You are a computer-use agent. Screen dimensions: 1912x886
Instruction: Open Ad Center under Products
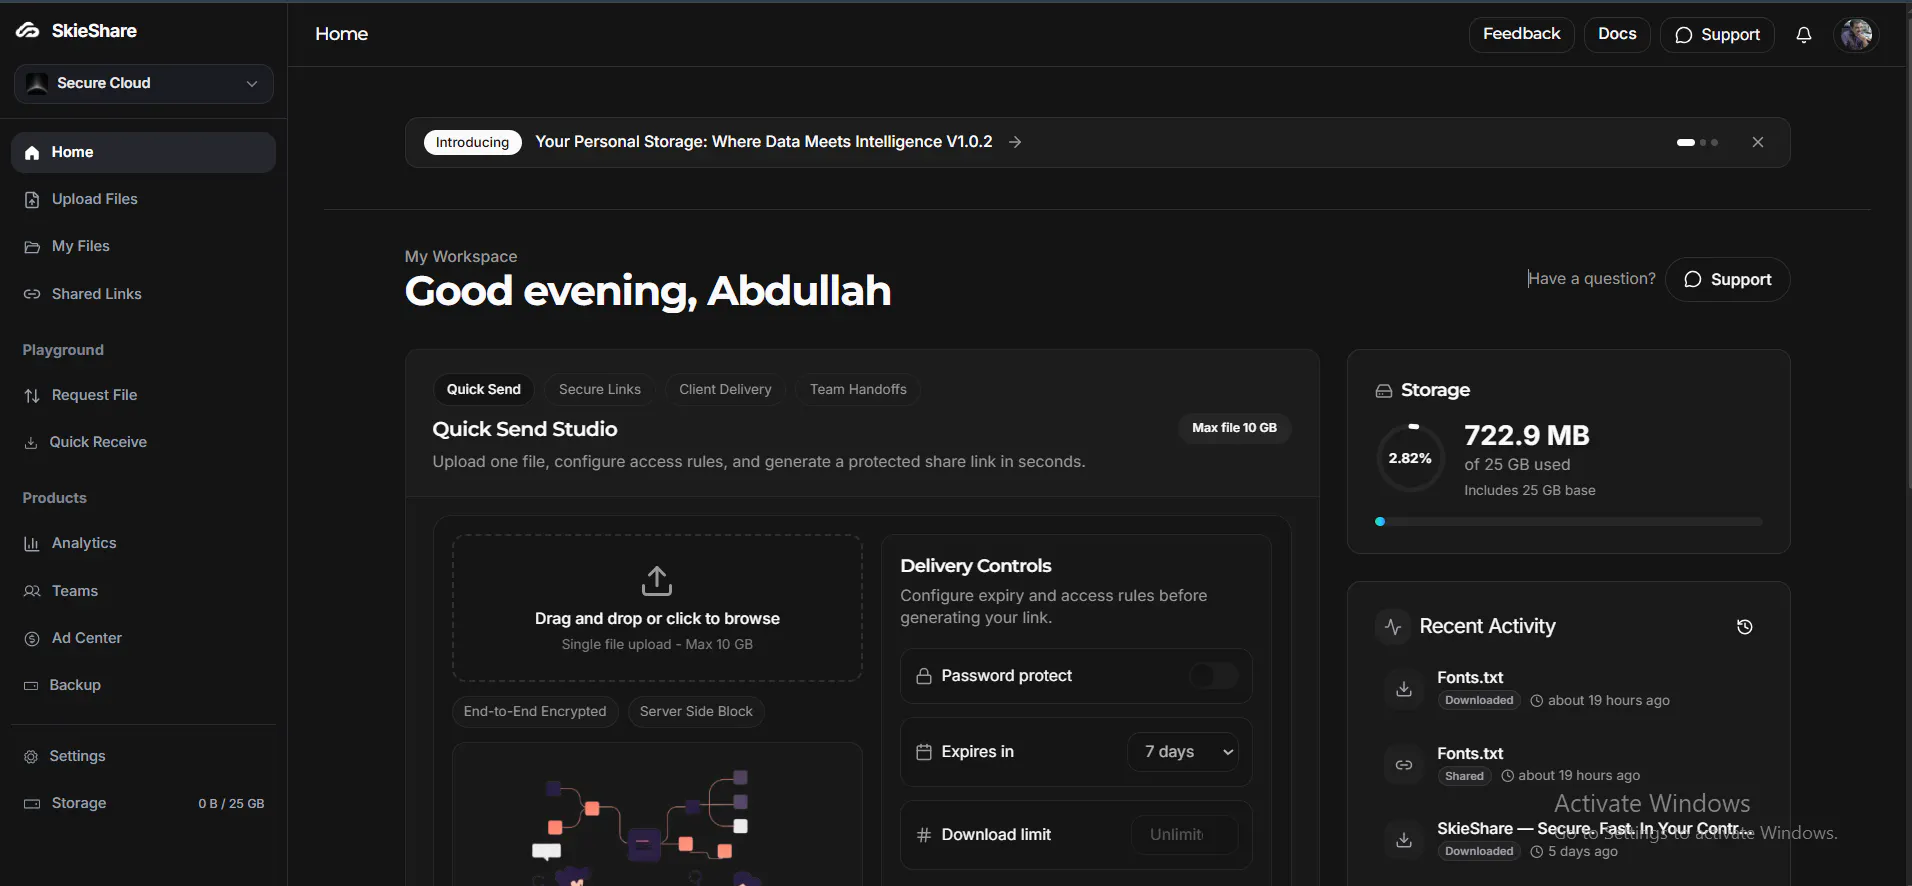click(x=143, y=639)
